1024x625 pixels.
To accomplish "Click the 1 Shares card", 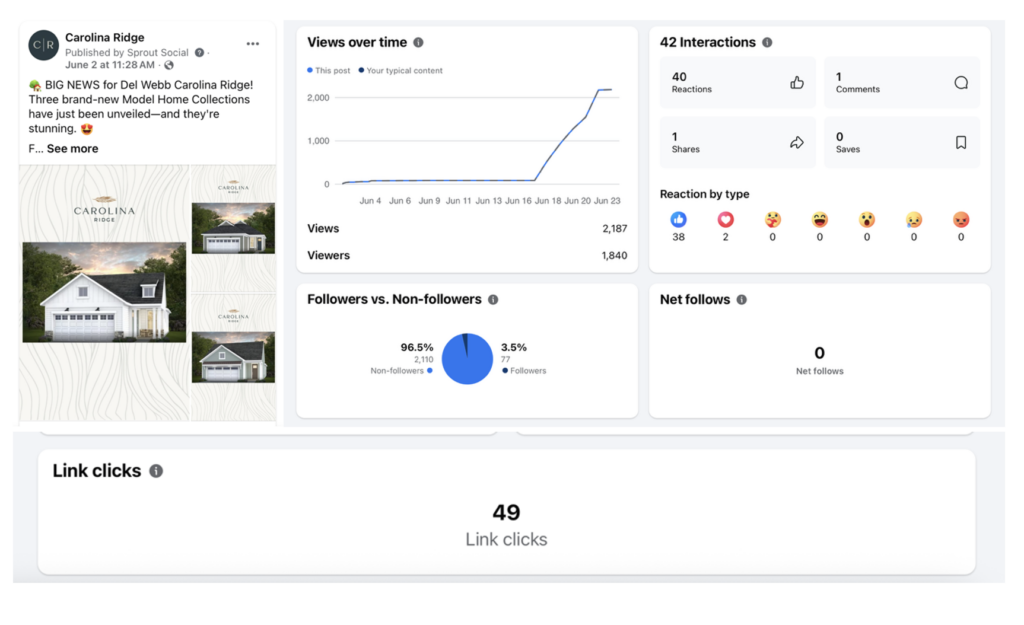I will 737,142.
